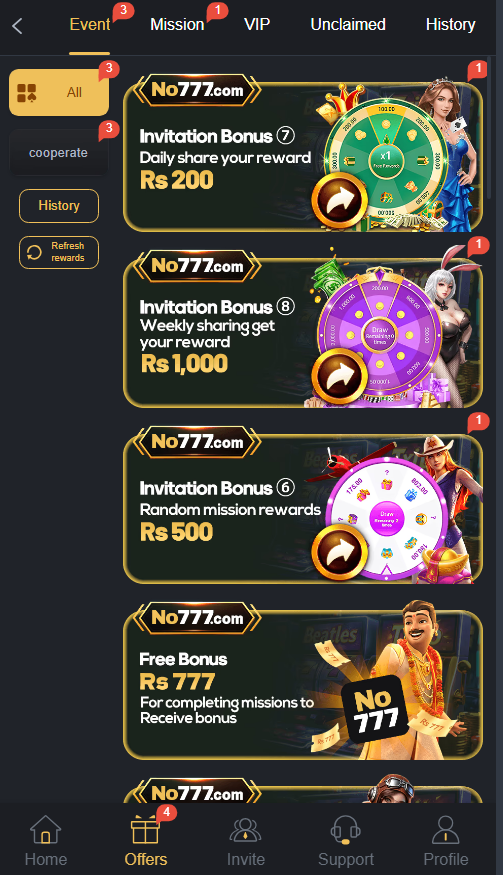Click the History button in left sidebar
The height and width of the screenshot is (875, 503).
(x=59, y=206)
